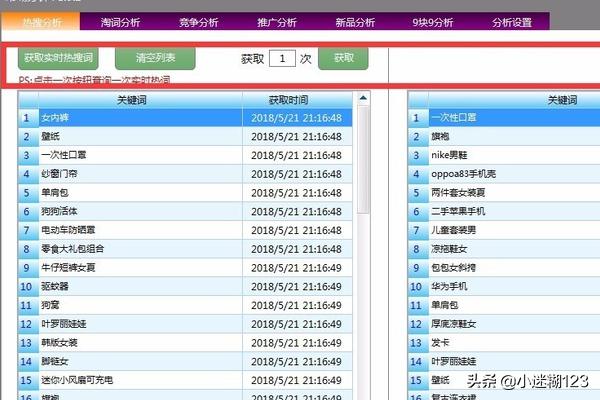Sort by the 获取时间 column header

pyautogui.click(x=296, y=100)
